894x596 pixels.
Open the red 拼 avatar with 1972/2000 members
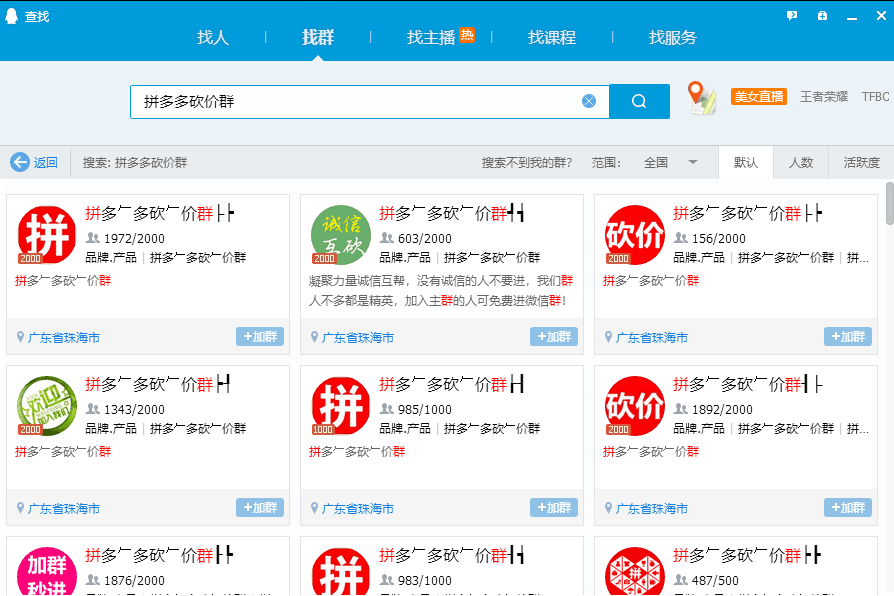pos(47,234)
